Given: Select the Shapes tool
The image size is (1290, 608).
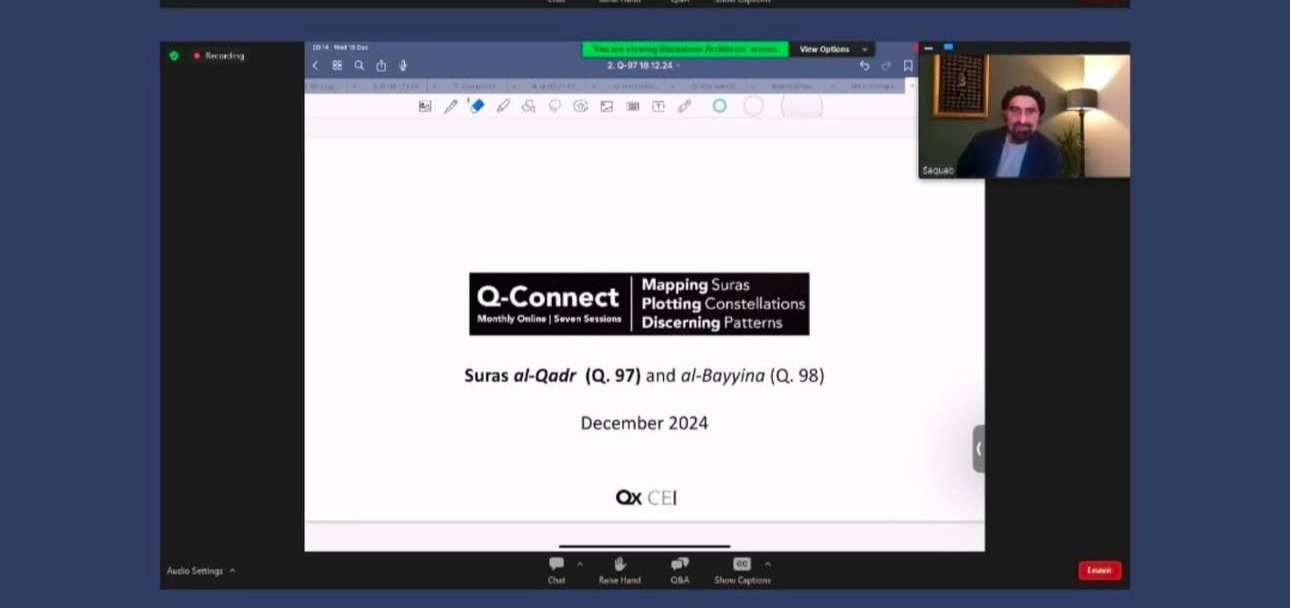Looking at the screenshot, I should click(529, 106).
